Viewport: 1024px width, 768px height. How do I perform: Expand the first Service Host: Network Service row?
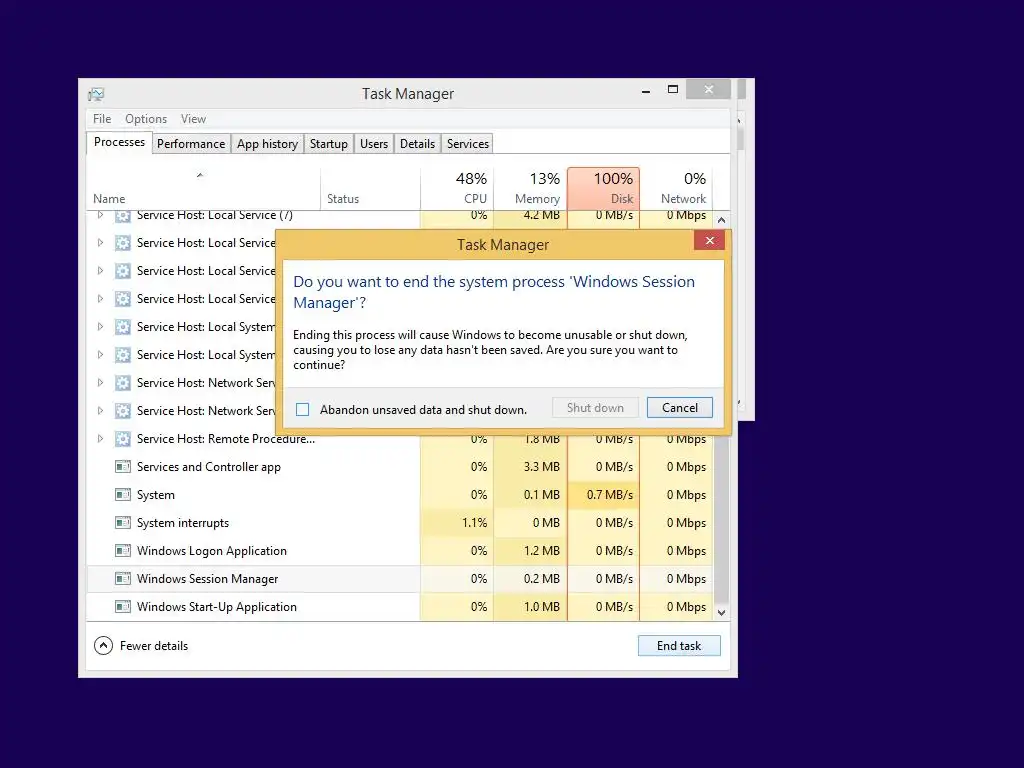pyautogui.click(x=100, y=383)
